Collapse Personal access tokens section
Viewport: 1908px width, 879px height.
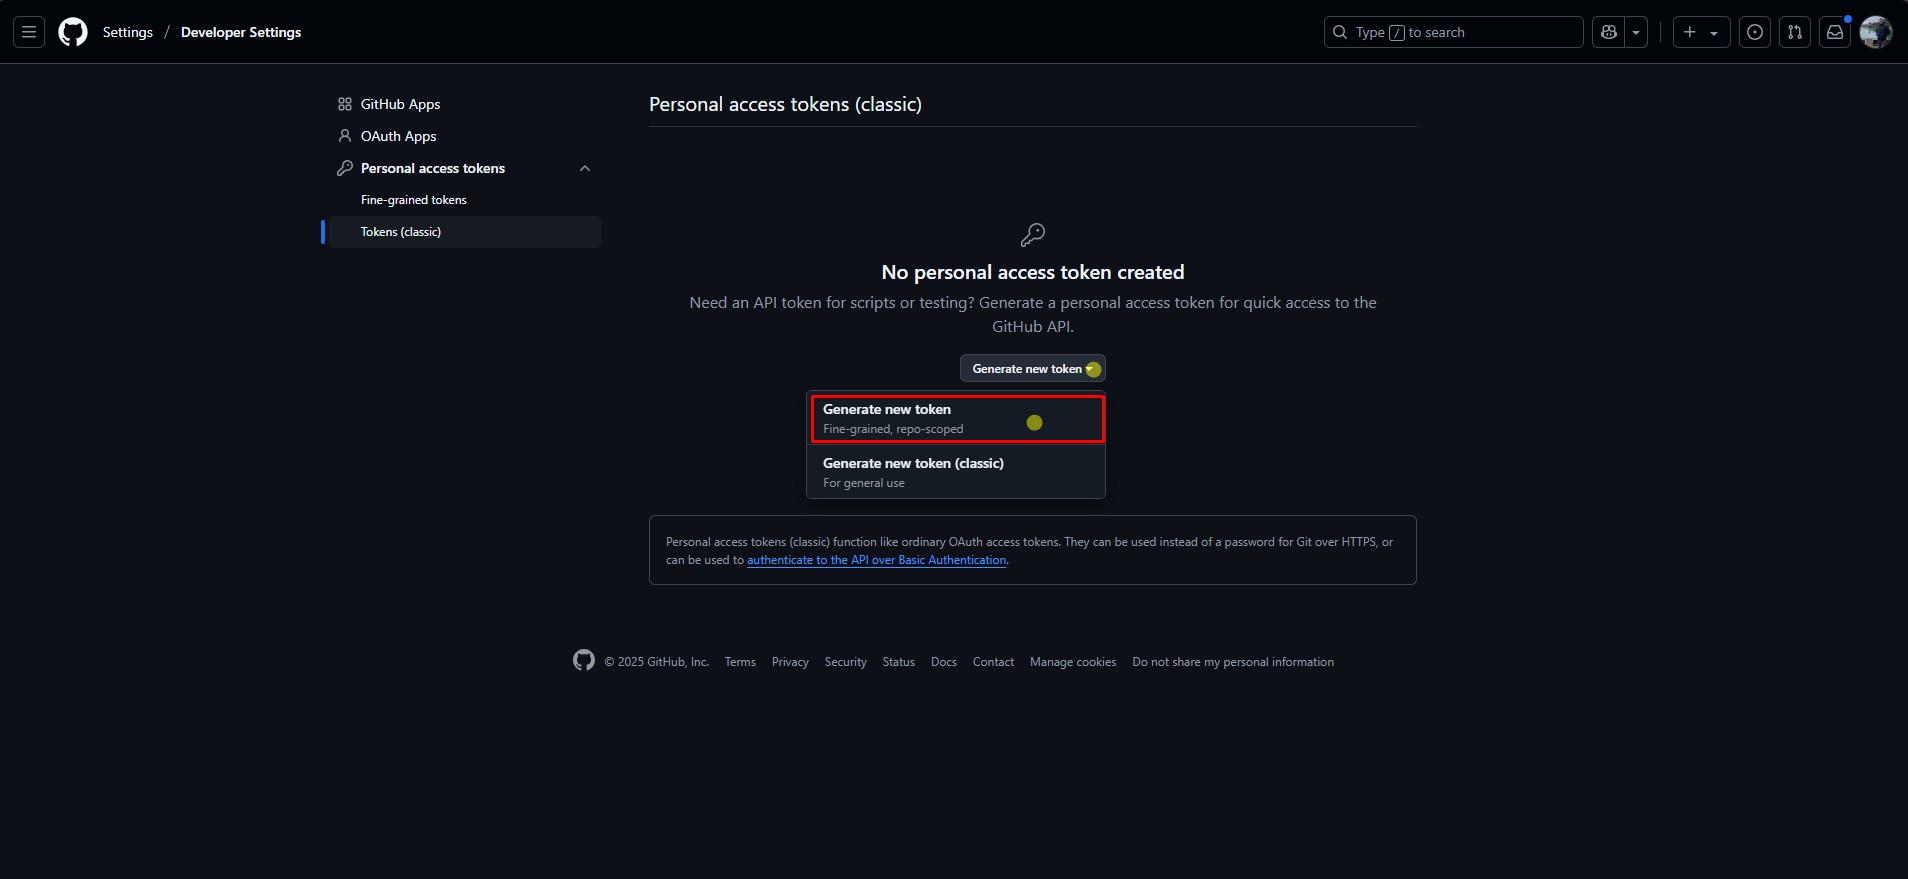click(585, 168)
